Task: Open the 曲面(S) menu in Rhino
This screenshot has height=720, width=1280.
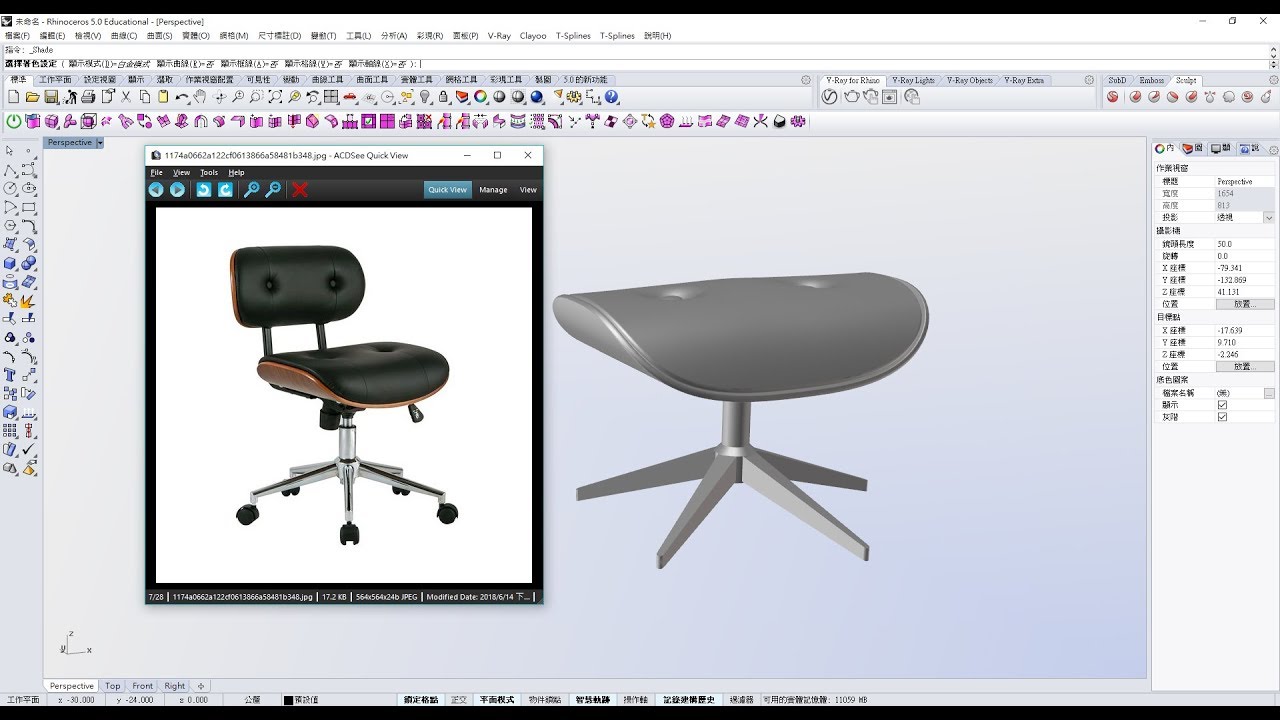Action: pos(160,35)
